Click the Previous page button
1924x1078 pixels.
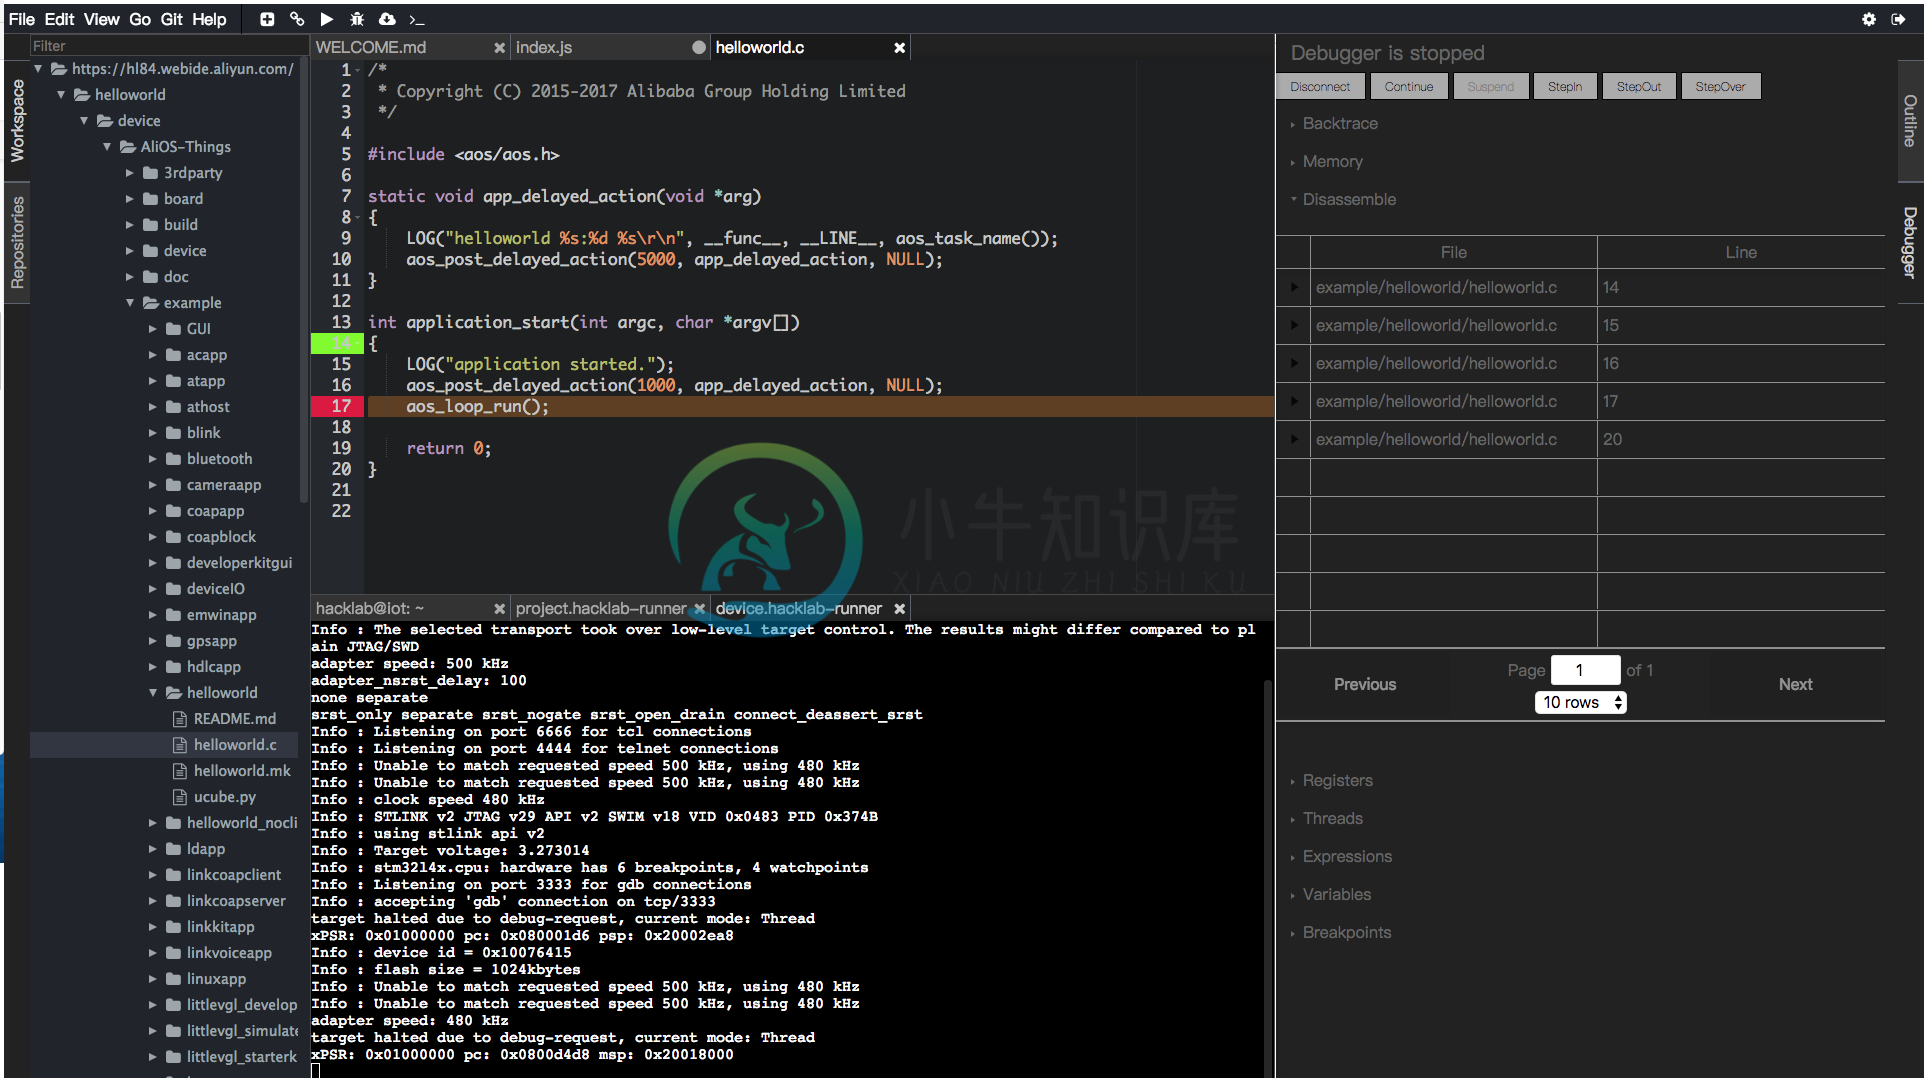coord(1364,685)
